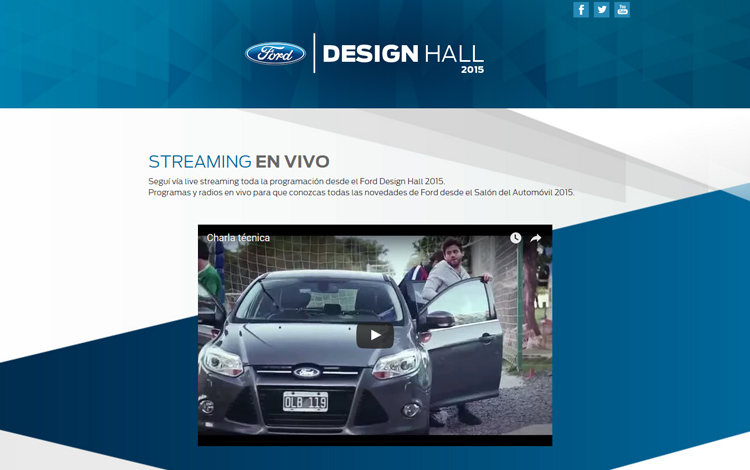Click the OLB 119 license plate in video
This screenshot has width=750, height=470.
tap(305, 401)
